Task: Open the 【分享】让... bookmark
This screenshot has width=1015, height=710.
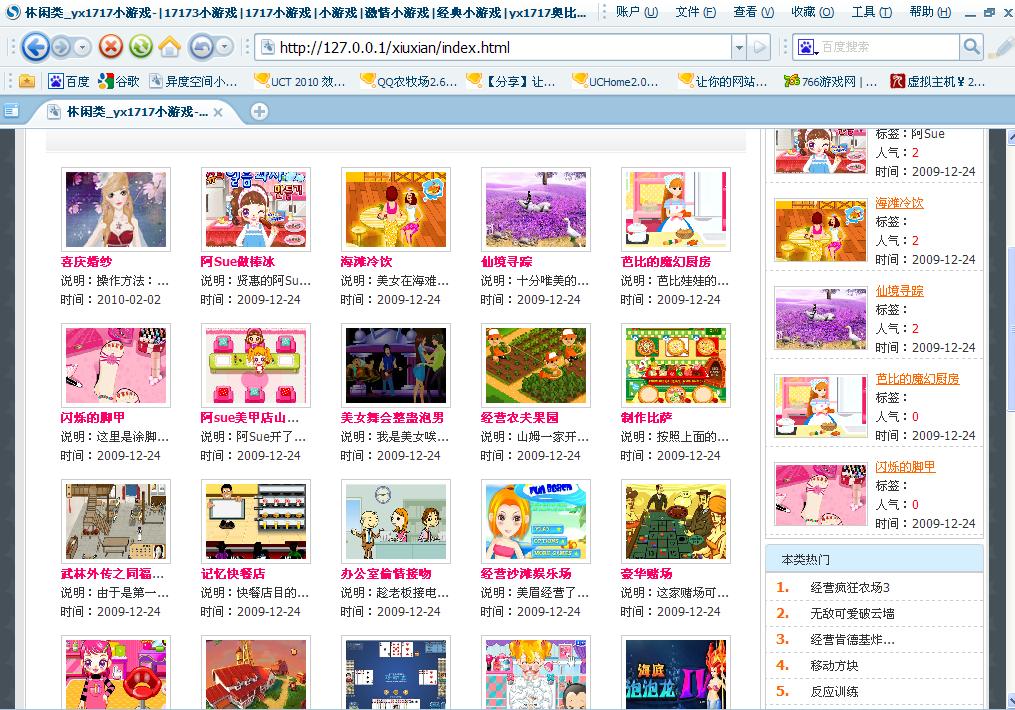Action: (511, 81)
